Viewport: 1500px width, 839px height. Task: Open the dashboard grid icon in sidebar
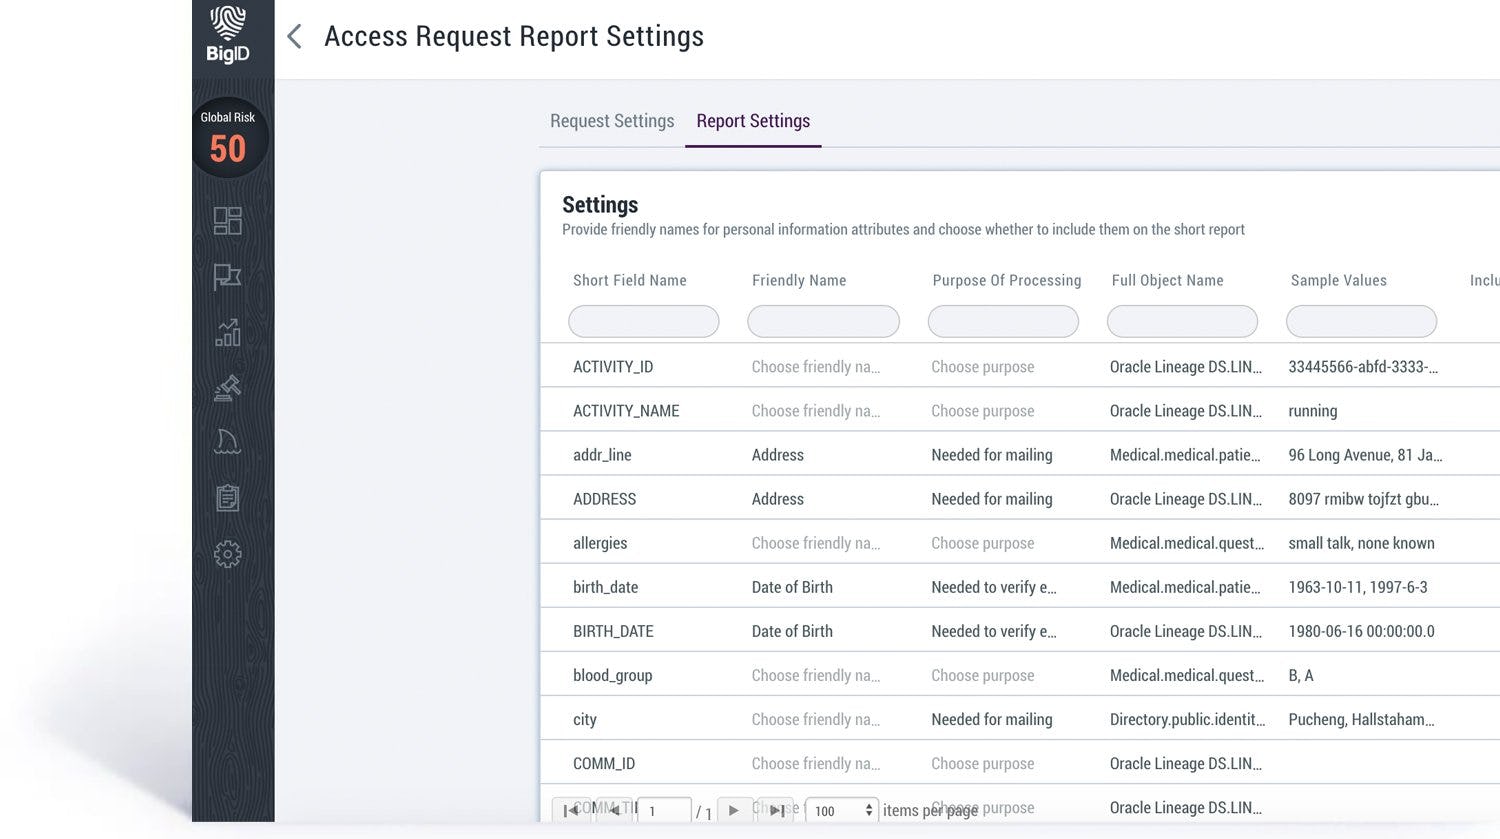pyautogui.click(x=230, y=220)
